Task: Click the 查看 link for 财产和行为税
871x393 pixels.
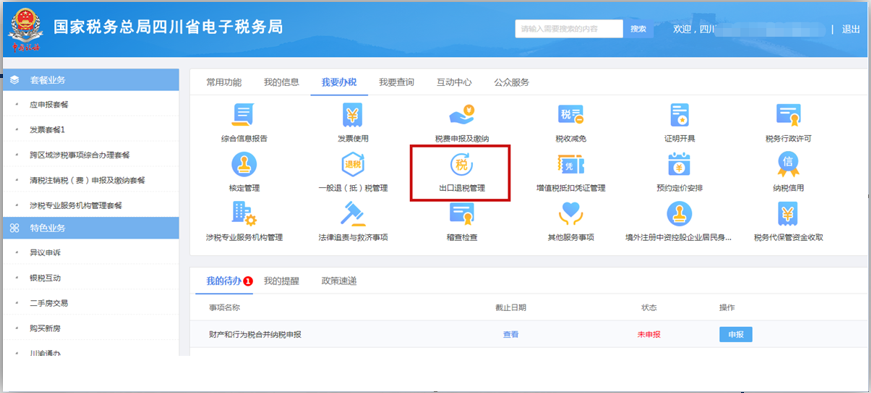Action: click(511, 335)
